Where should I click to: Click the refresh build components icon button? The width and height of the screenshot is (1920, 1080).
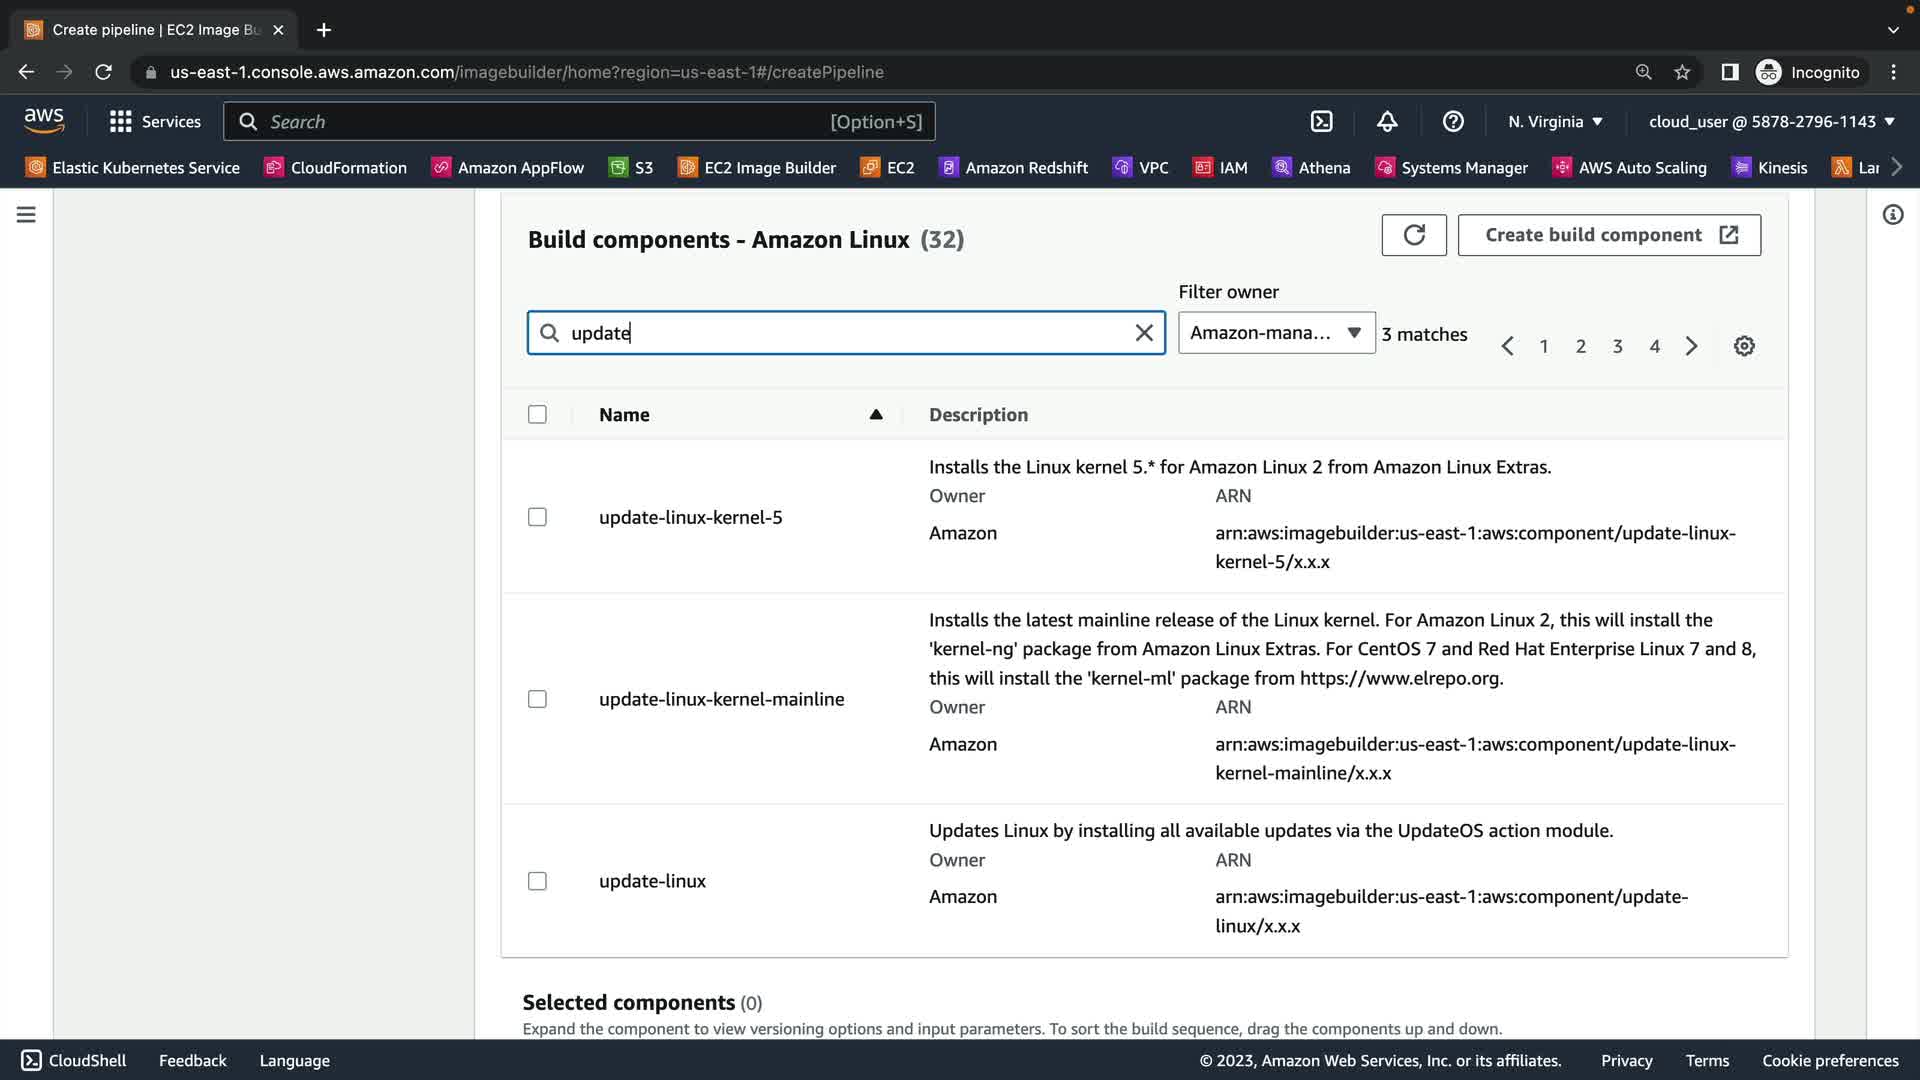(1413, 235)
